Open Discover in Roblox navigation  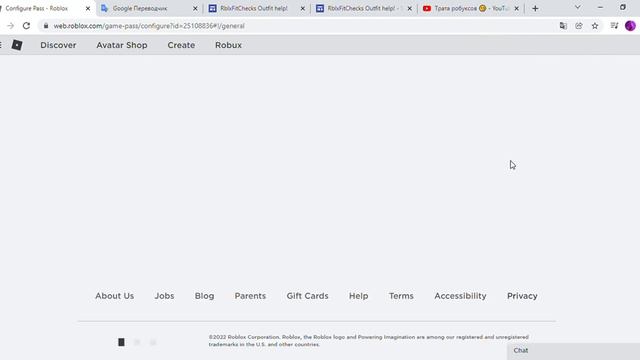(x=58, y=45)
